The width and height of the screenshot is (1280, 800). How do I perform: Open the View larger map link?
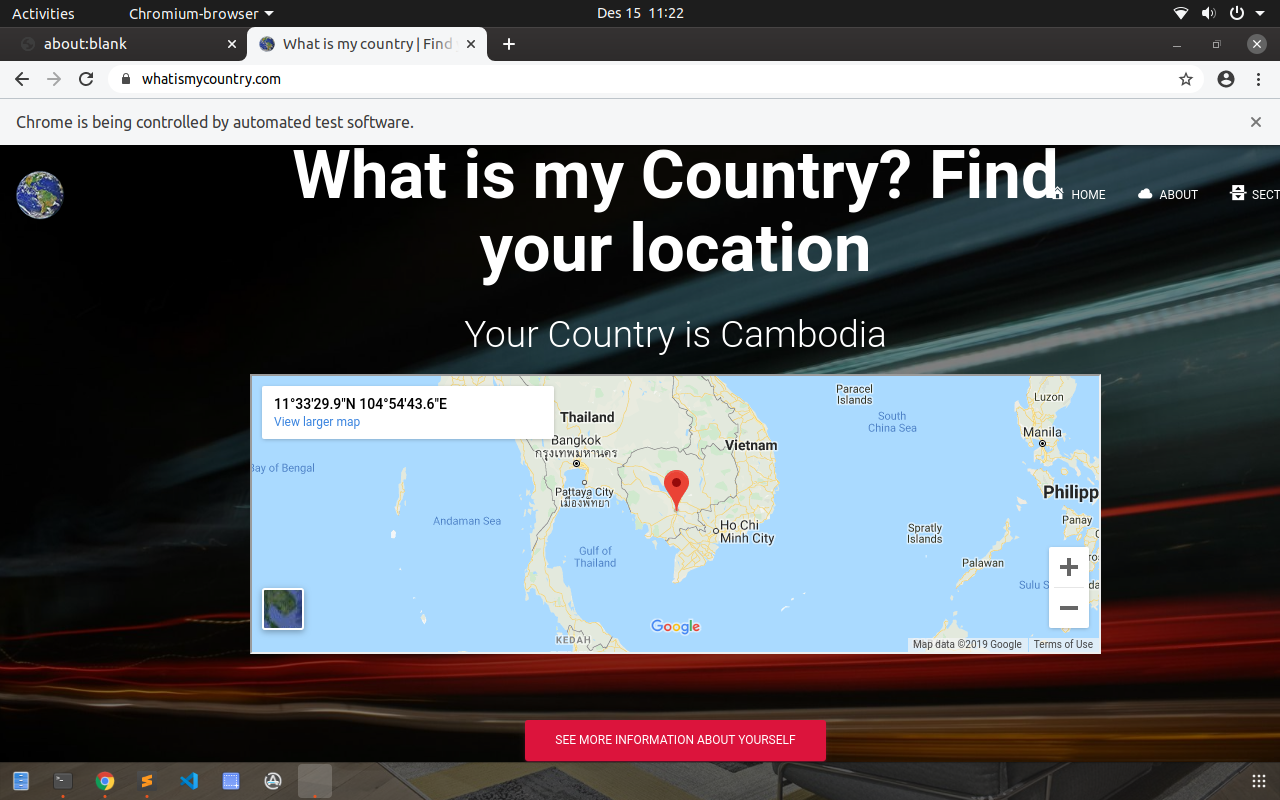click(x=317, y=422)
